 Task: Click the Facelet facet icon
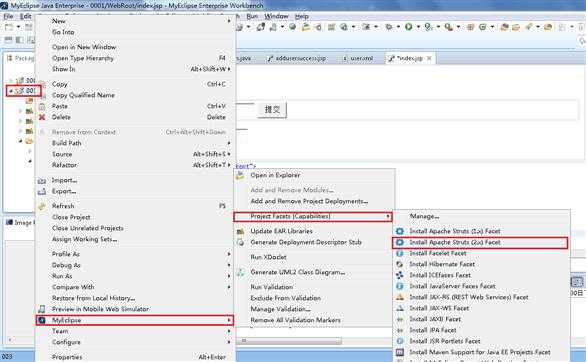pos(400,253)
